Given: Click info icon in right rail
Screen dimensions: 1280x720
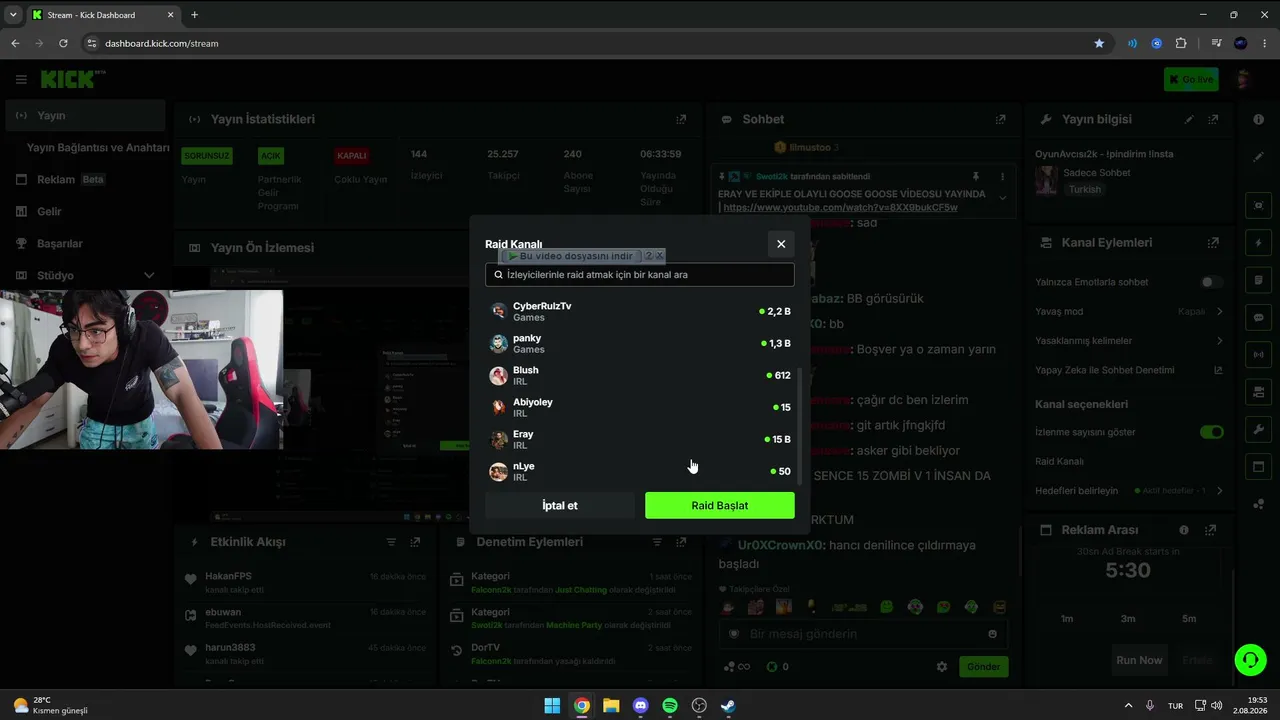Looking at the screenshot, I should (1258, 119).
